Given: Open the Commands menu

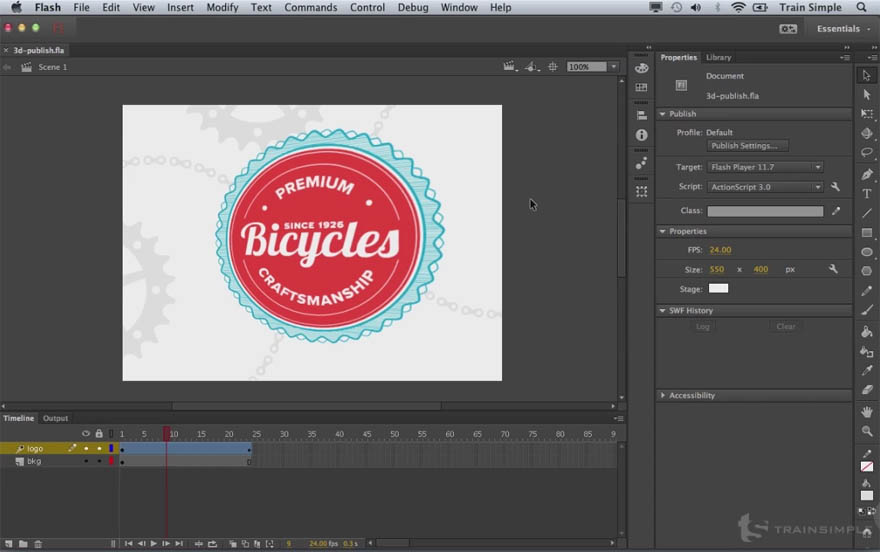Looking at the screenshot, I should point(310,7).
